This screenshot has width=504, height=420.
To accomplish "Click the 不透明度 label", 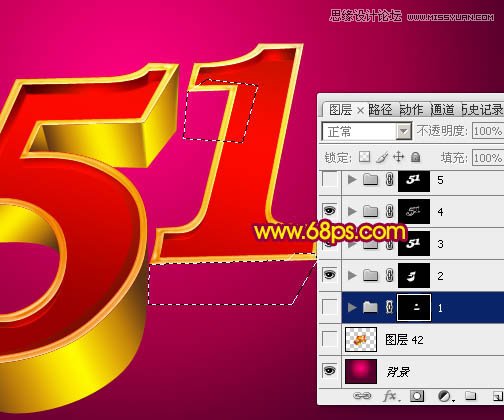I will coord(442,131).
